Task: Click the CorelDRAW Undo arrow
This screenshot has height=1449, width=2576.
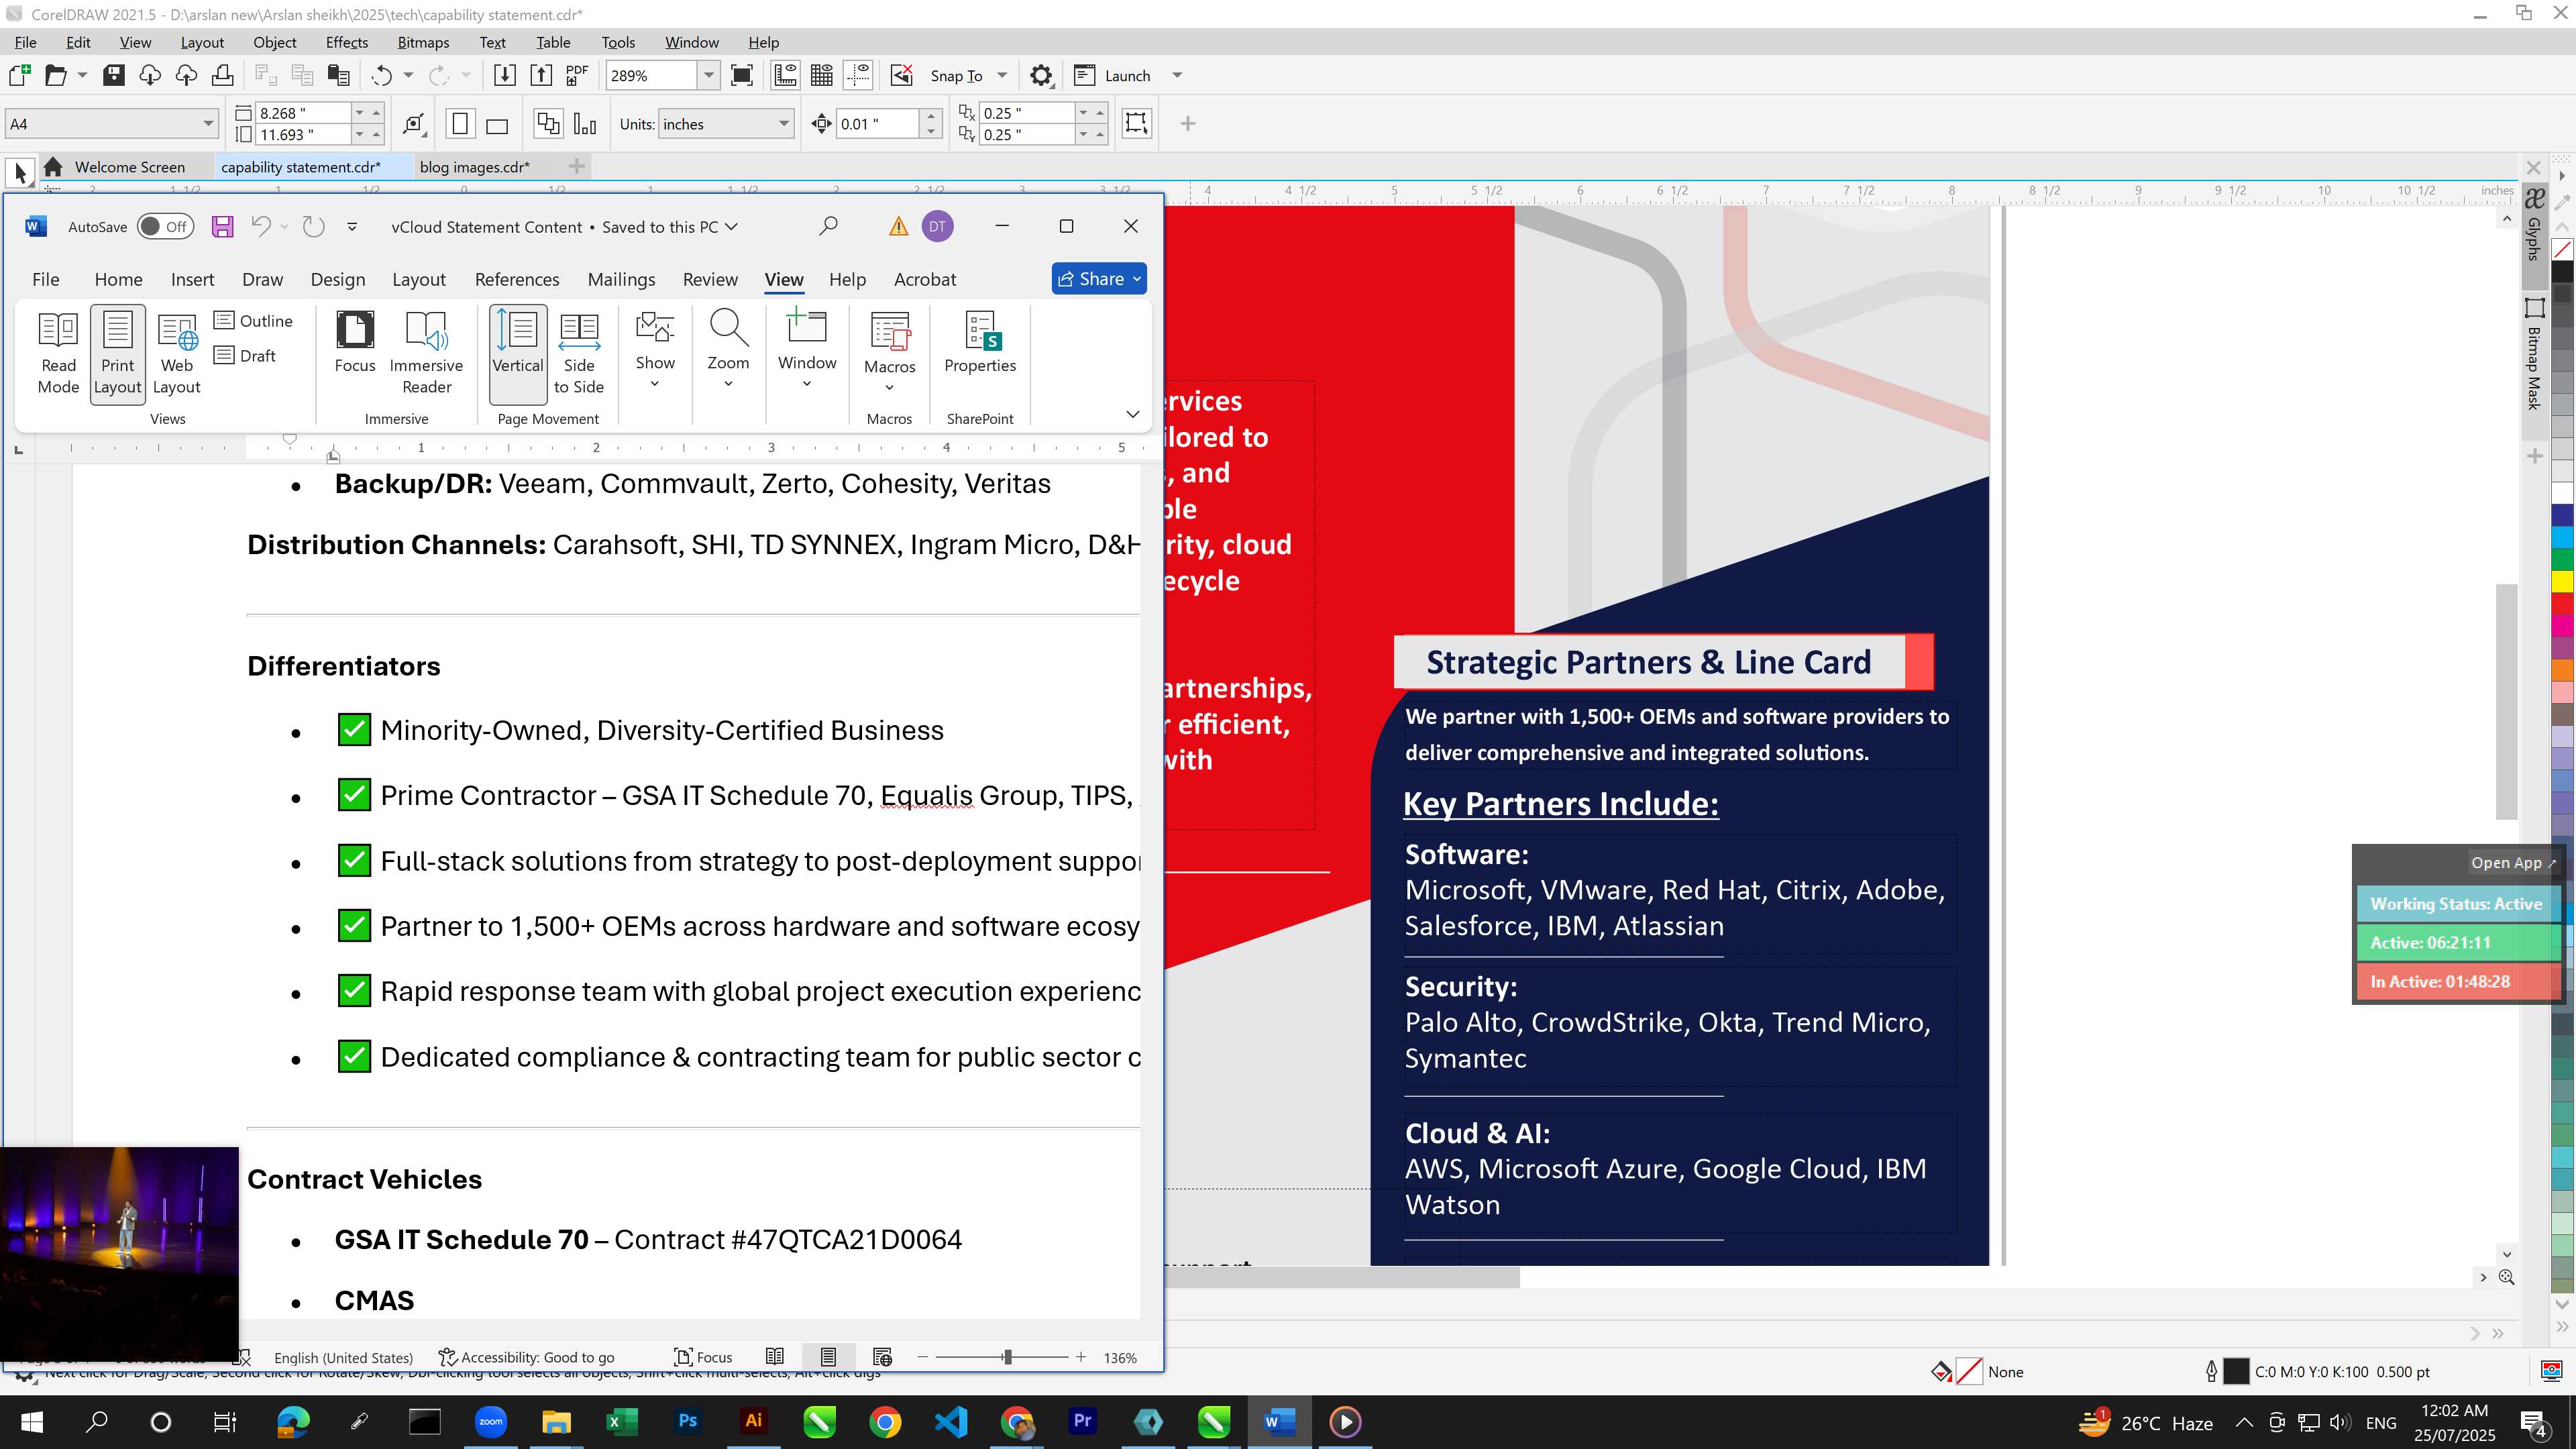Action: click(x=381, y=75)
